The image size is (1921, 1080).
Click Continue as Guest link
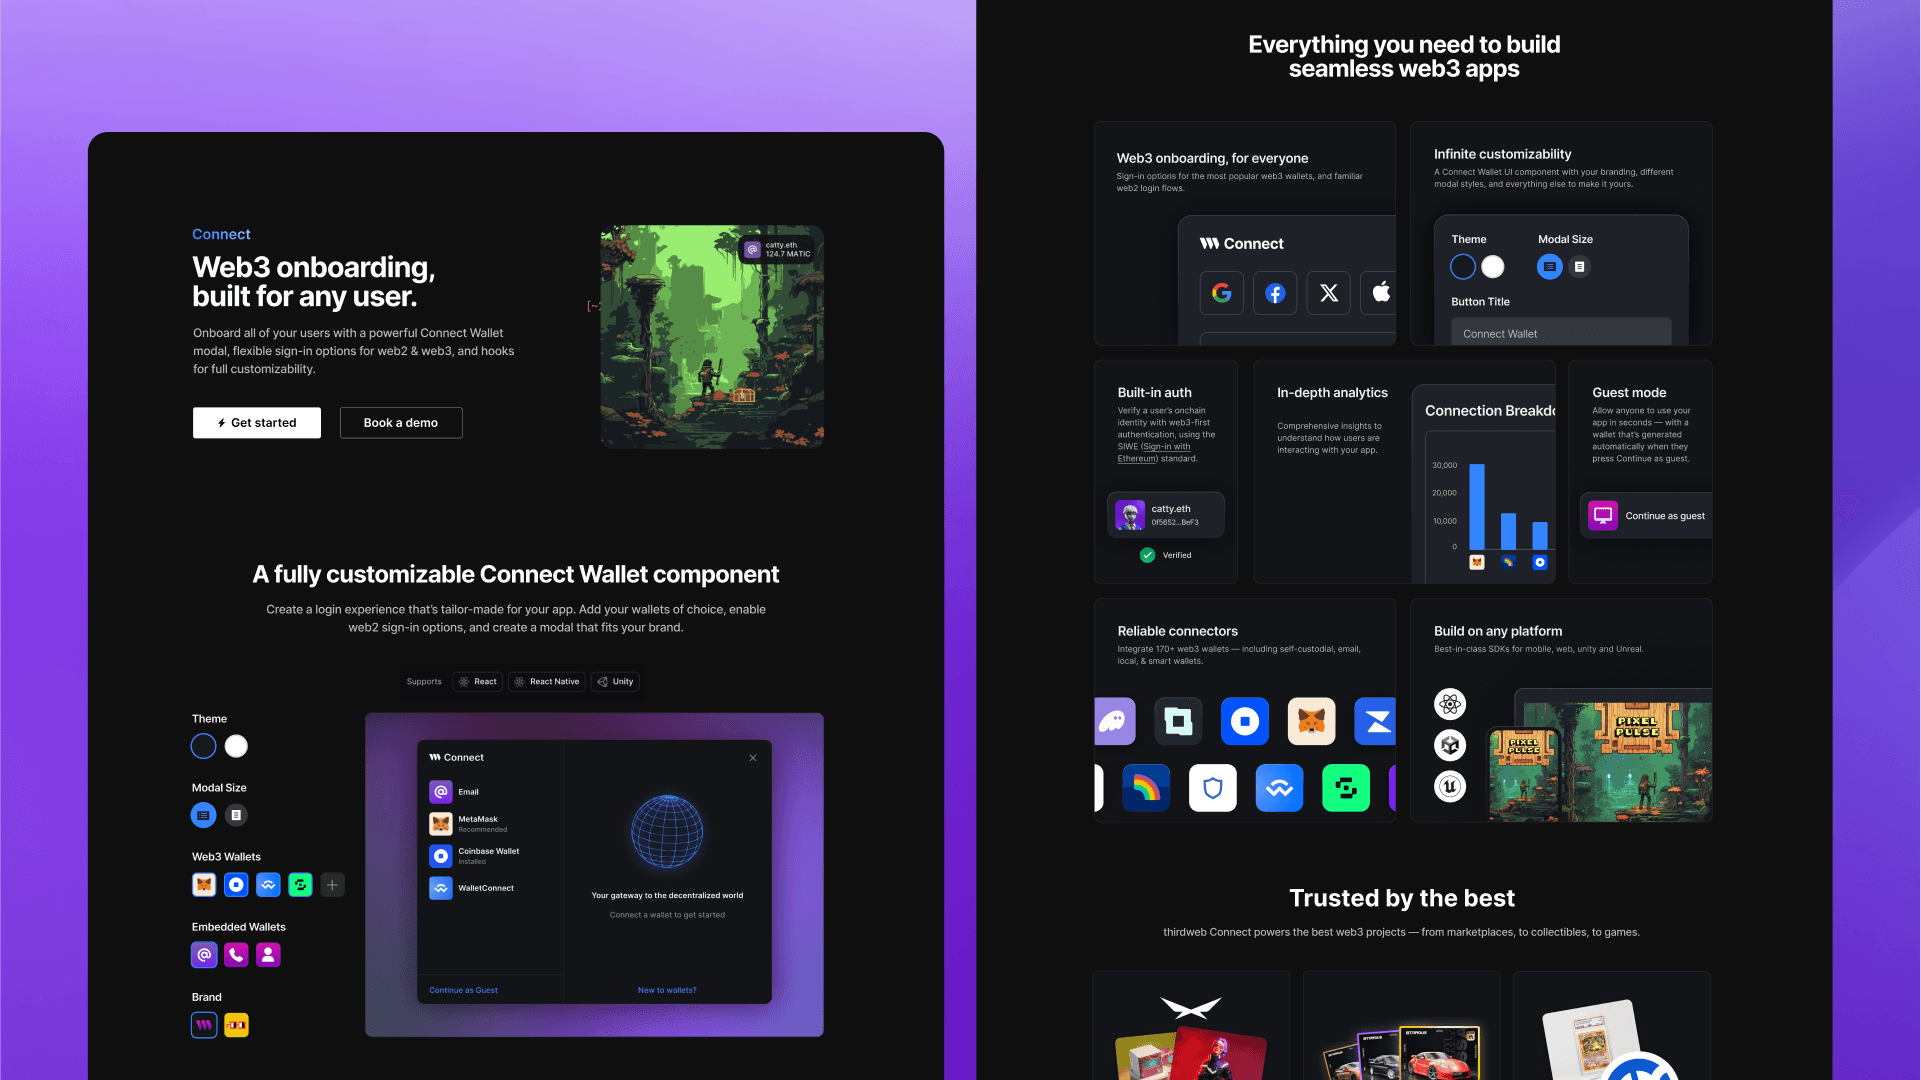(x=463, y=989)
